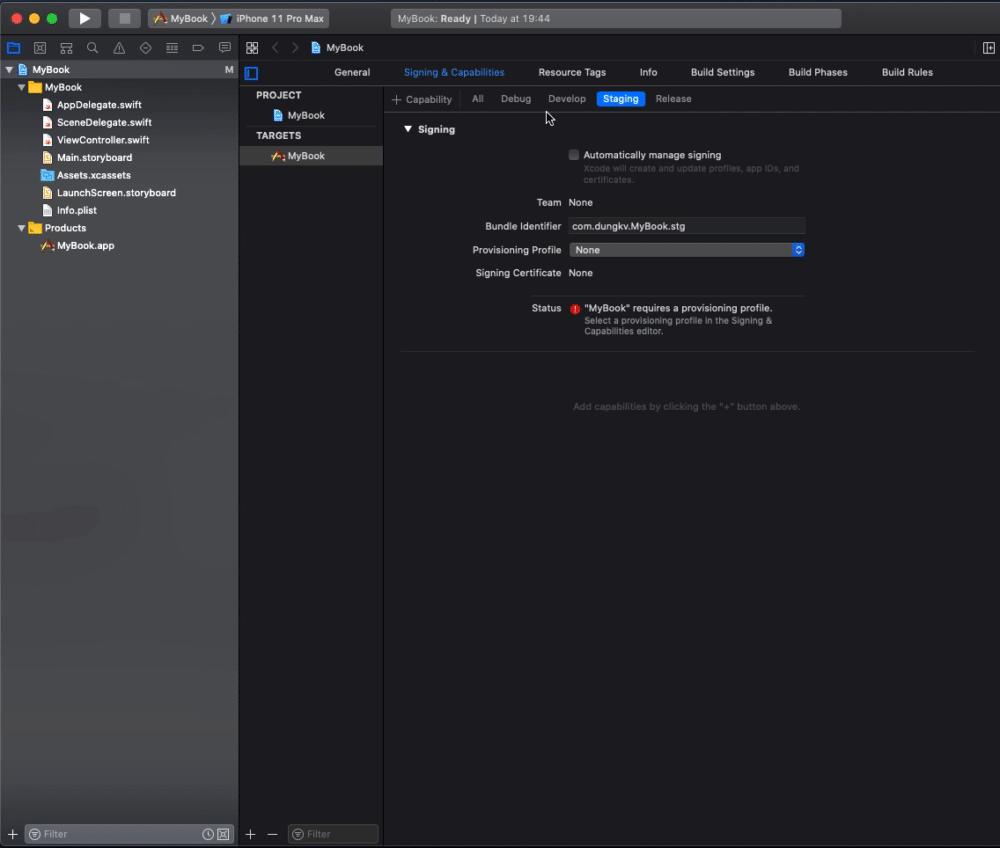Open LaunchScreen.storyboard
The height and width of the screenshot is (848, 1000).
pos(116,193)
